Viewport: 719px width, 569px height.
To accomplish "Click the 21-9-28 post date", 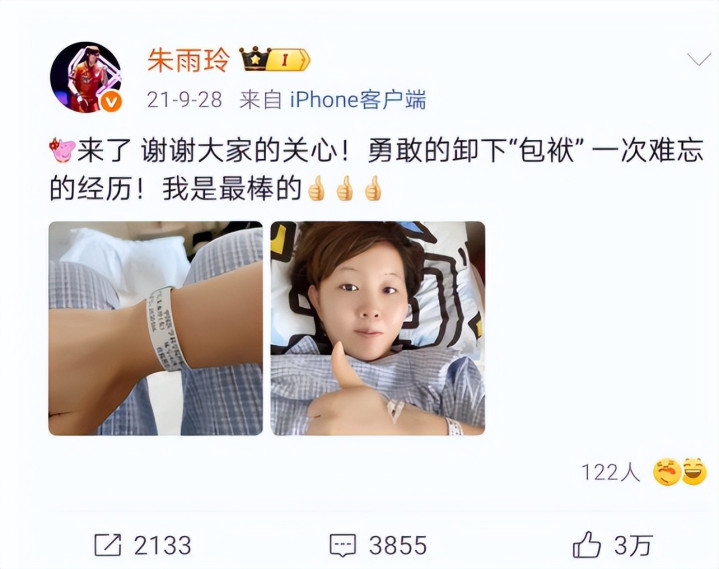I will coord(184,99).
